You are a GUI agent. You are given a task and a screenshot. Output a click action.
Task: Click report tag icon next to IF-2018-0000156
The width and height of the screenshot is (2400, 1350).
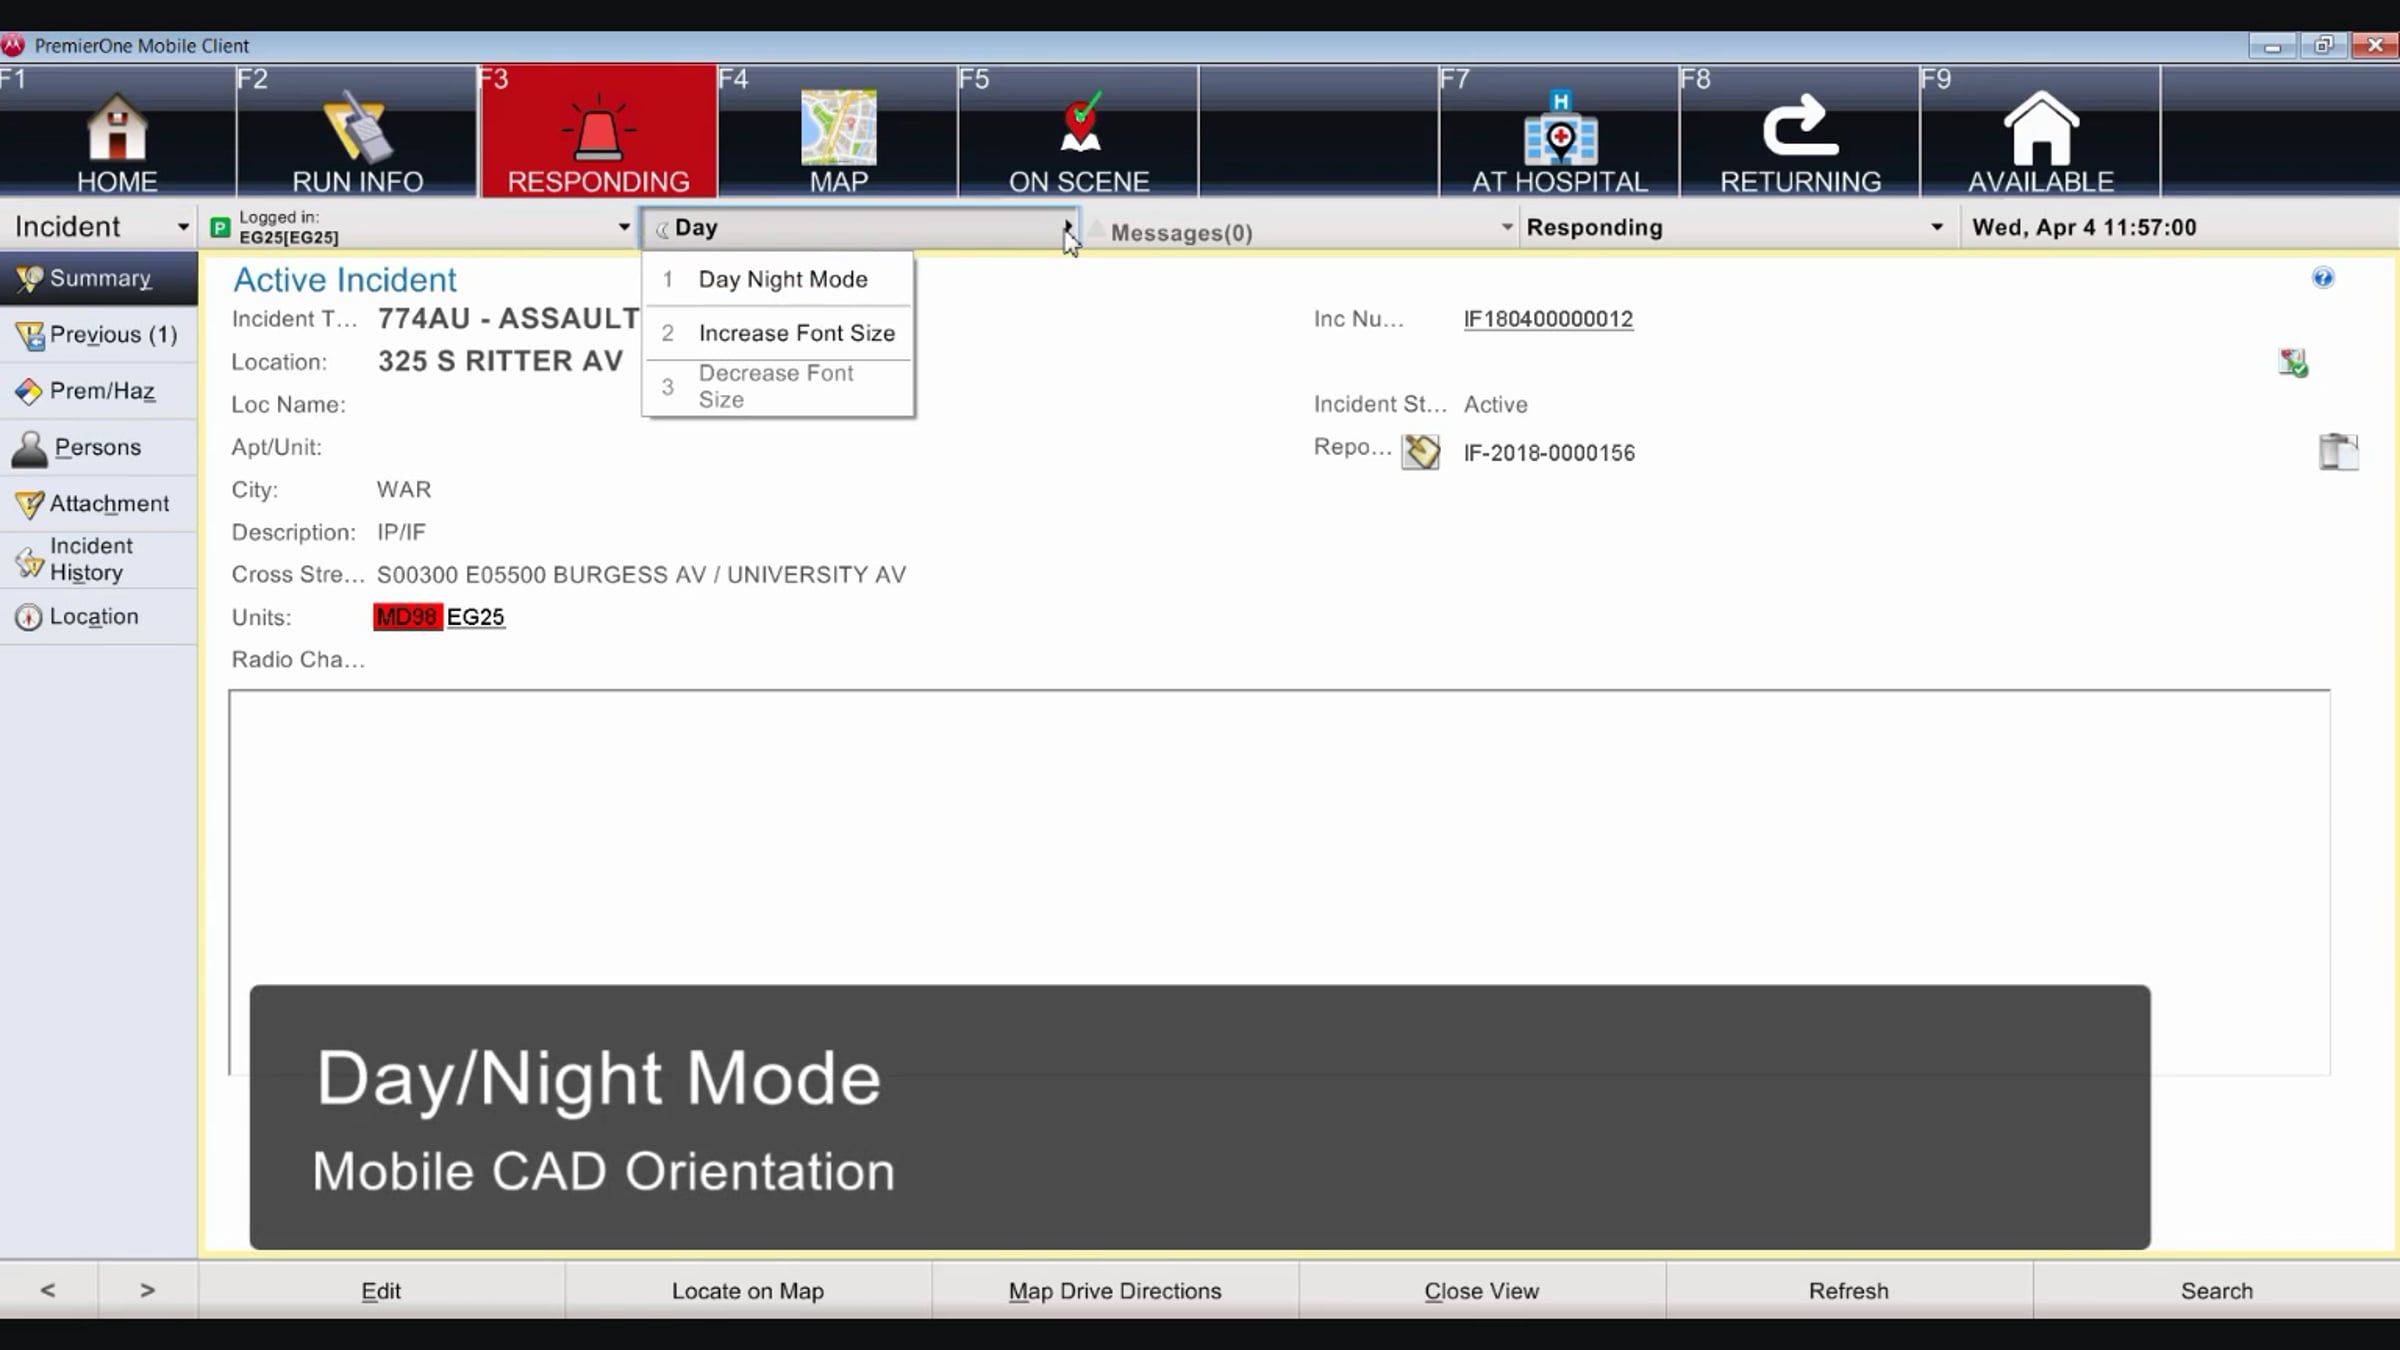tap(1420, 452)
